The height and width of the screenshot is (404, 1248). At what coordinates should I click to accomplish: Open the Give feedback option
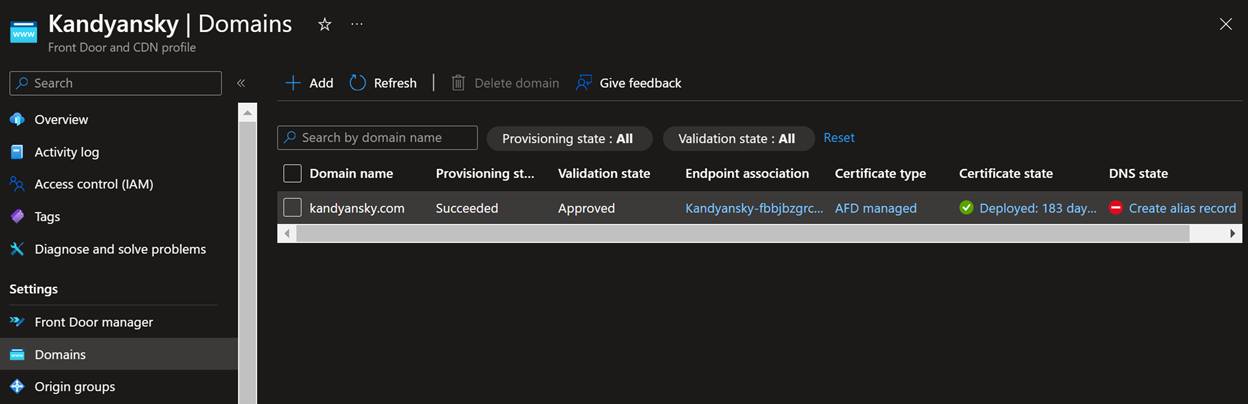tap(629, 83)
